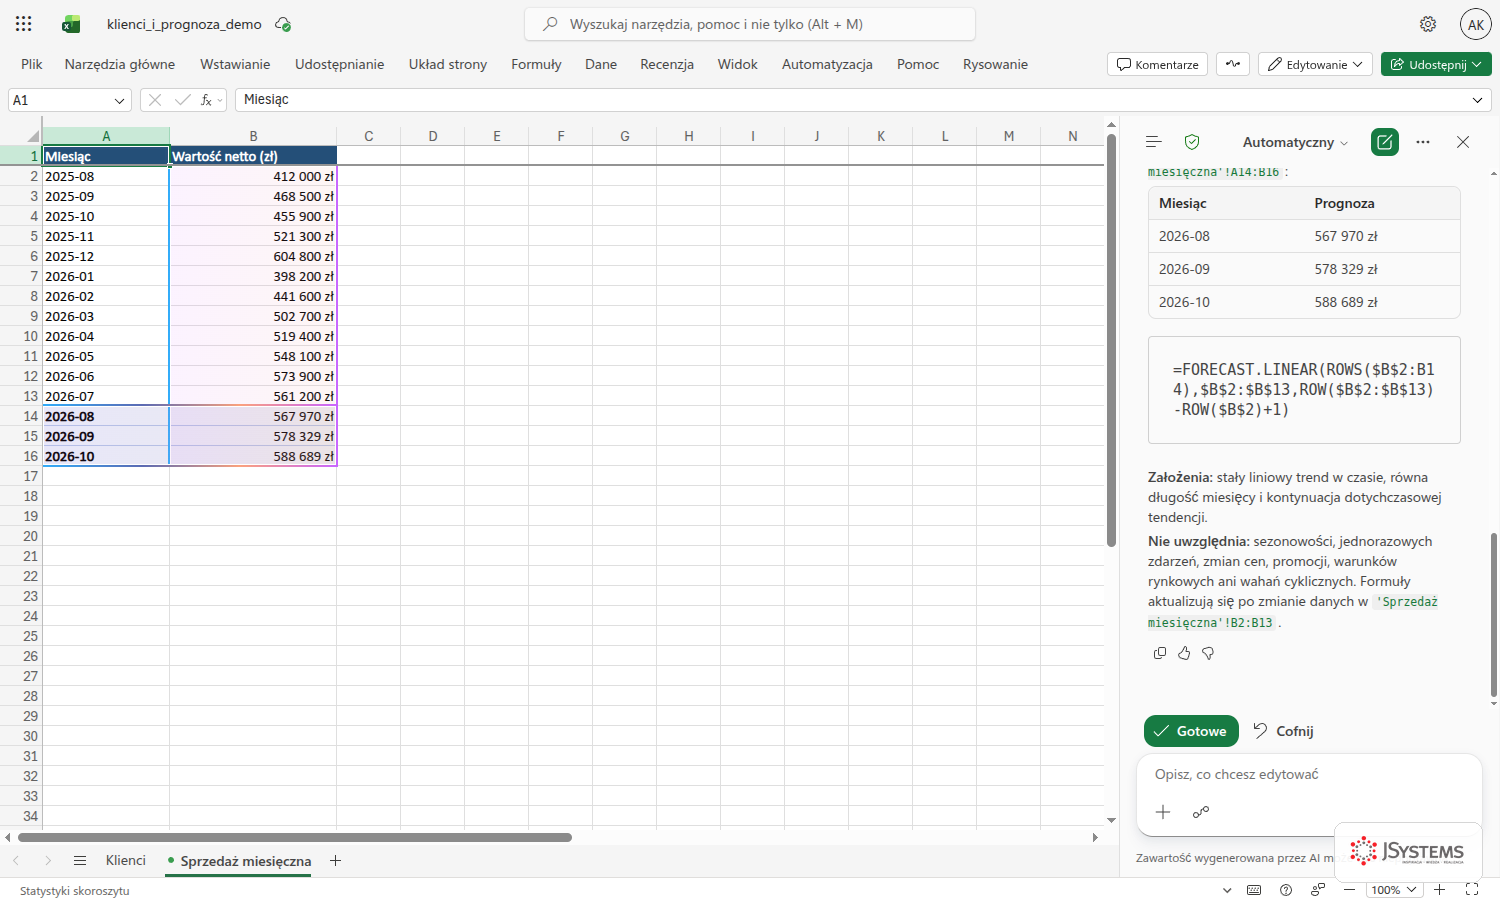Give the response a thumbs up

point(1184,653)
